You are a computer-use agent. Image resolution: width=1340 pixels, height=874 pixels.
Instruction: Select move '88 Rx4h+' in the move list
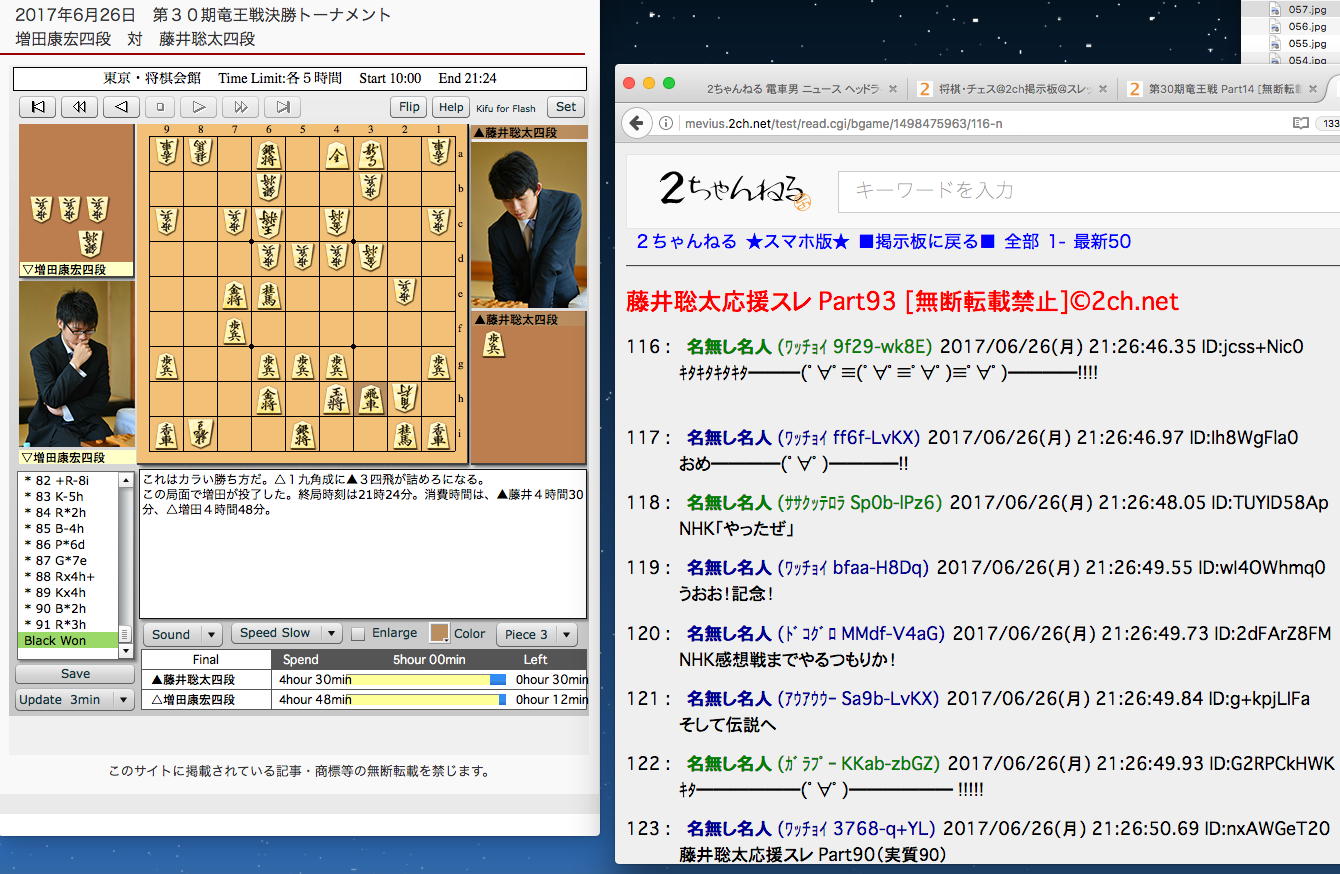[x=68, y=577]
